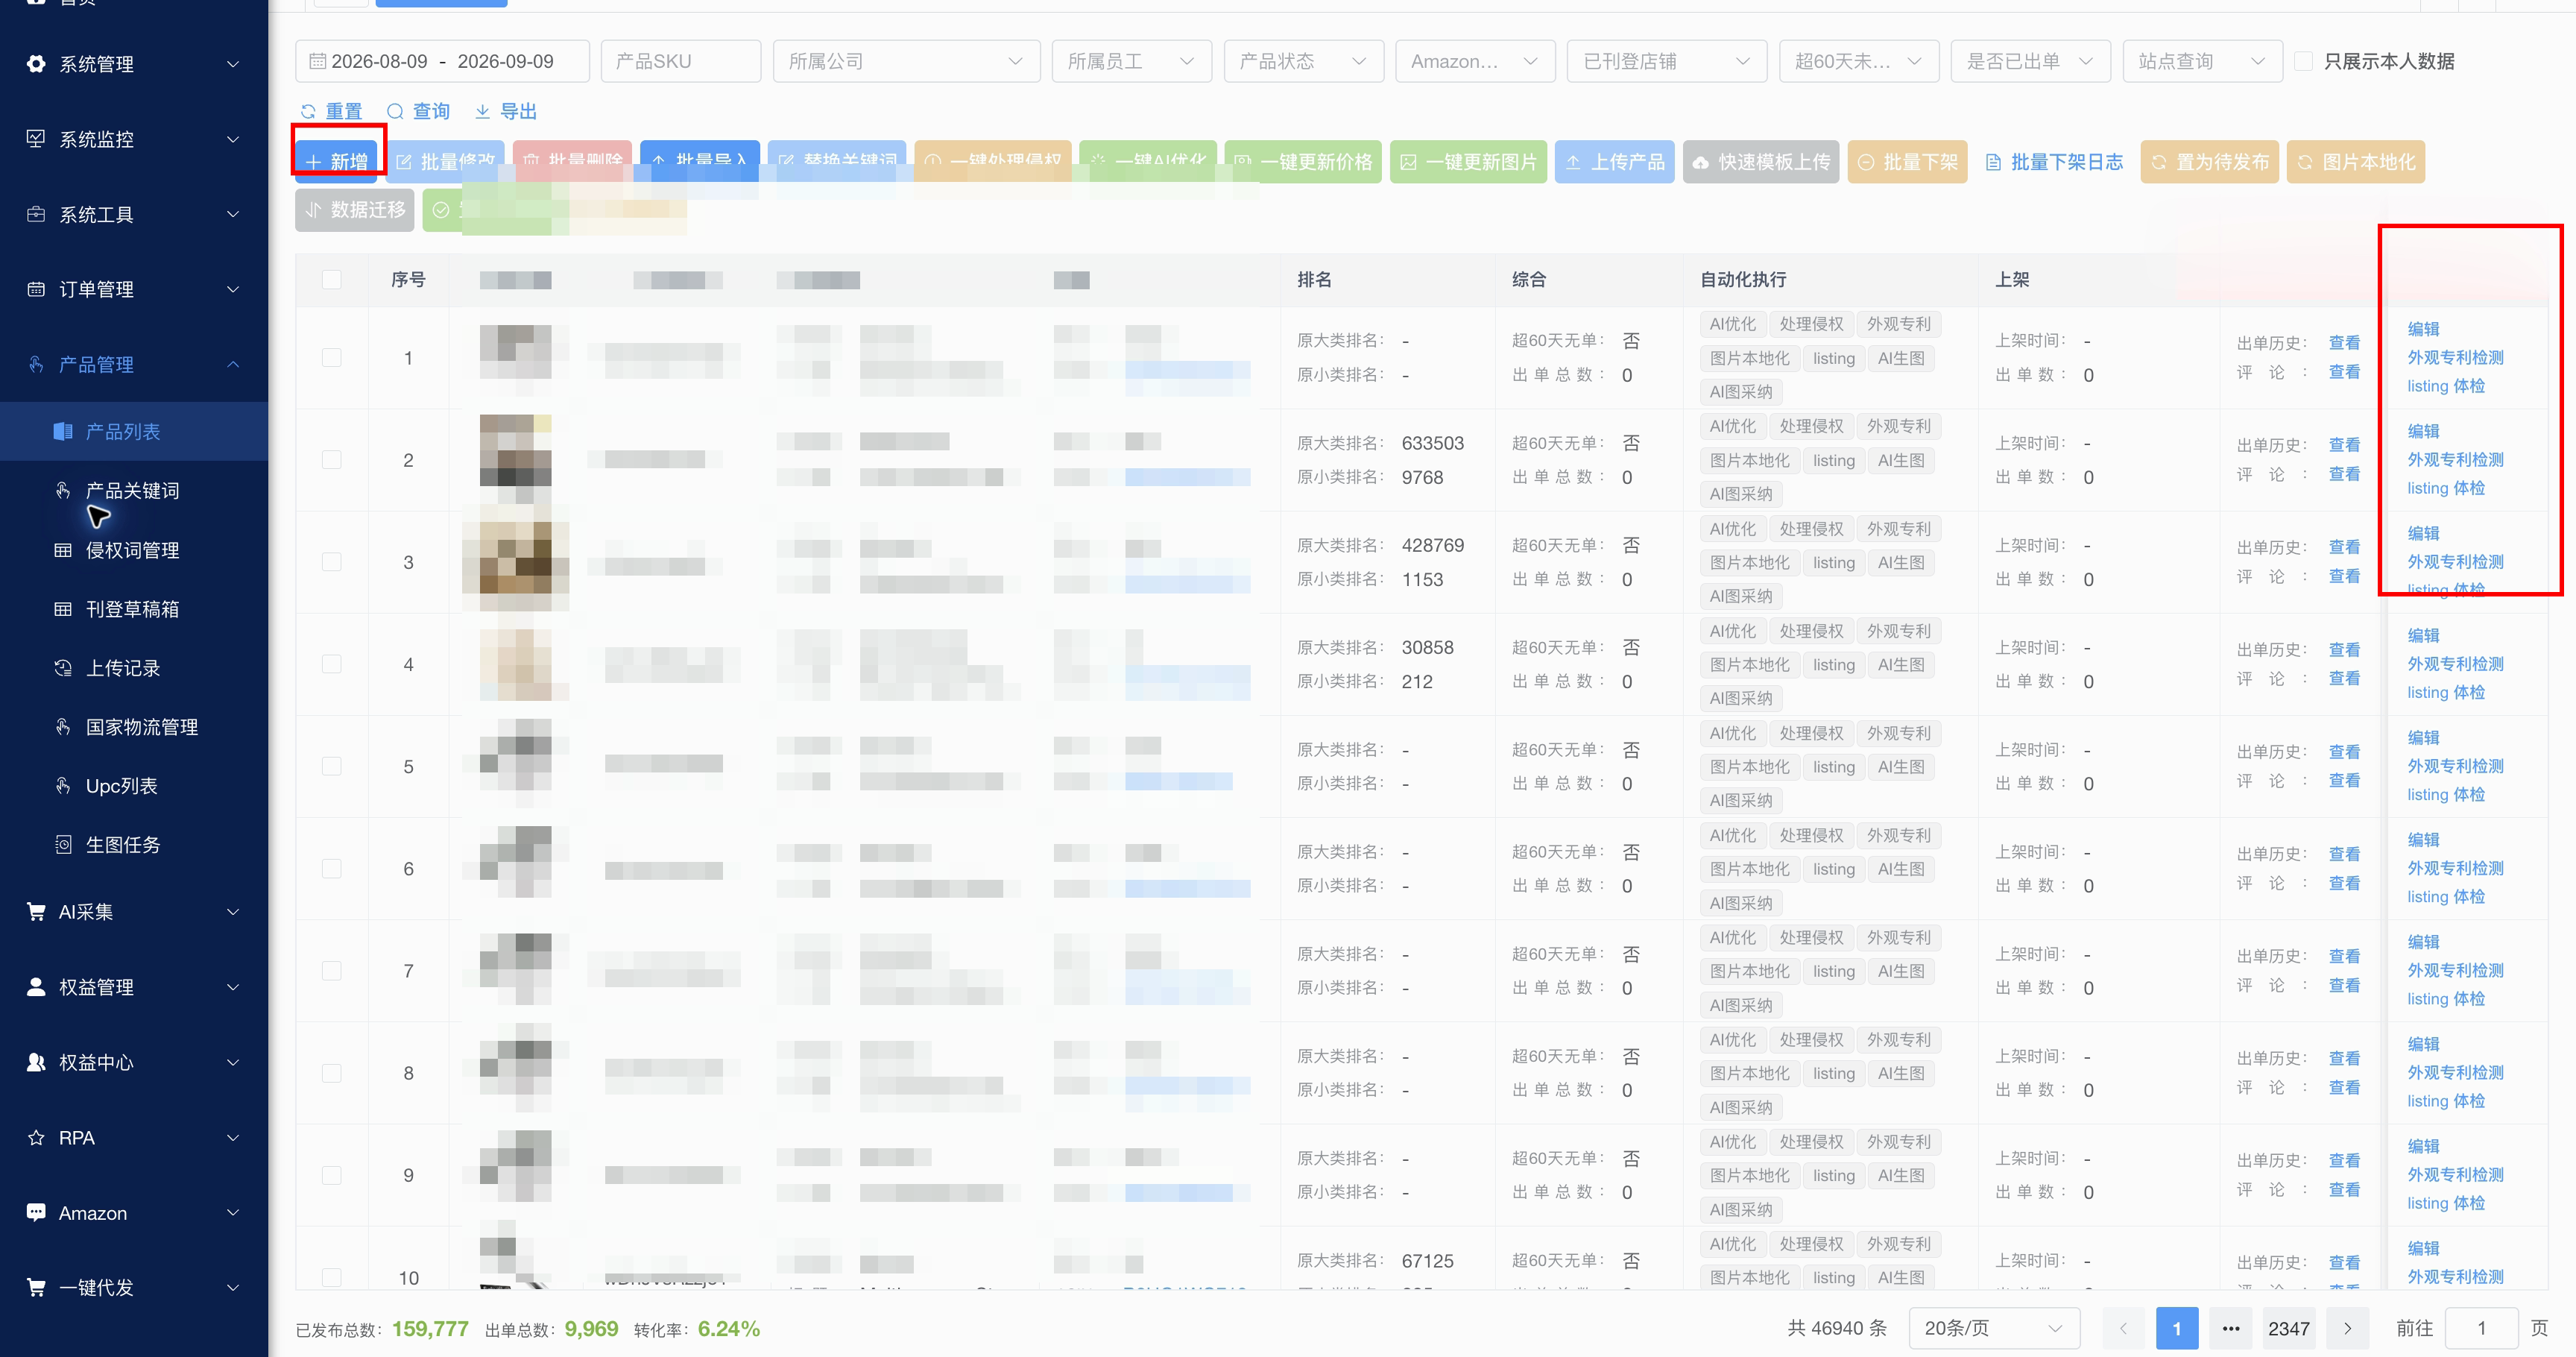Click the RPA star icon in sidebar

click(x=36, y=1138)
